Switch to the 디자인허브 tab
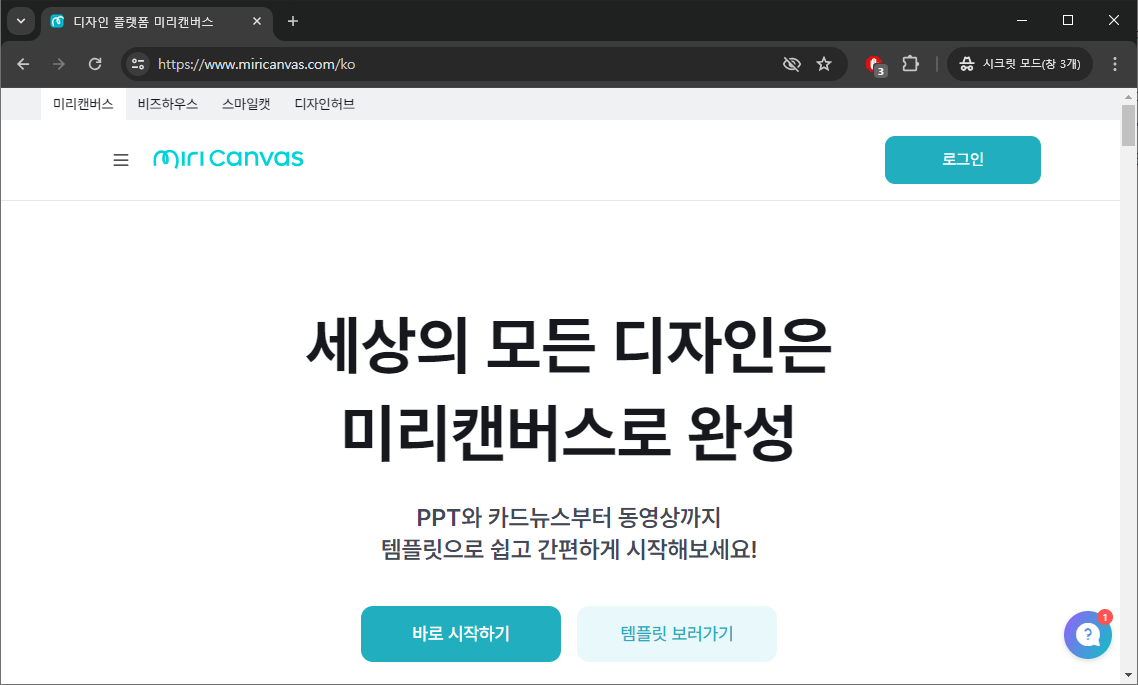This screenshot has width=1138, height=685. click(x=324, y=104)
